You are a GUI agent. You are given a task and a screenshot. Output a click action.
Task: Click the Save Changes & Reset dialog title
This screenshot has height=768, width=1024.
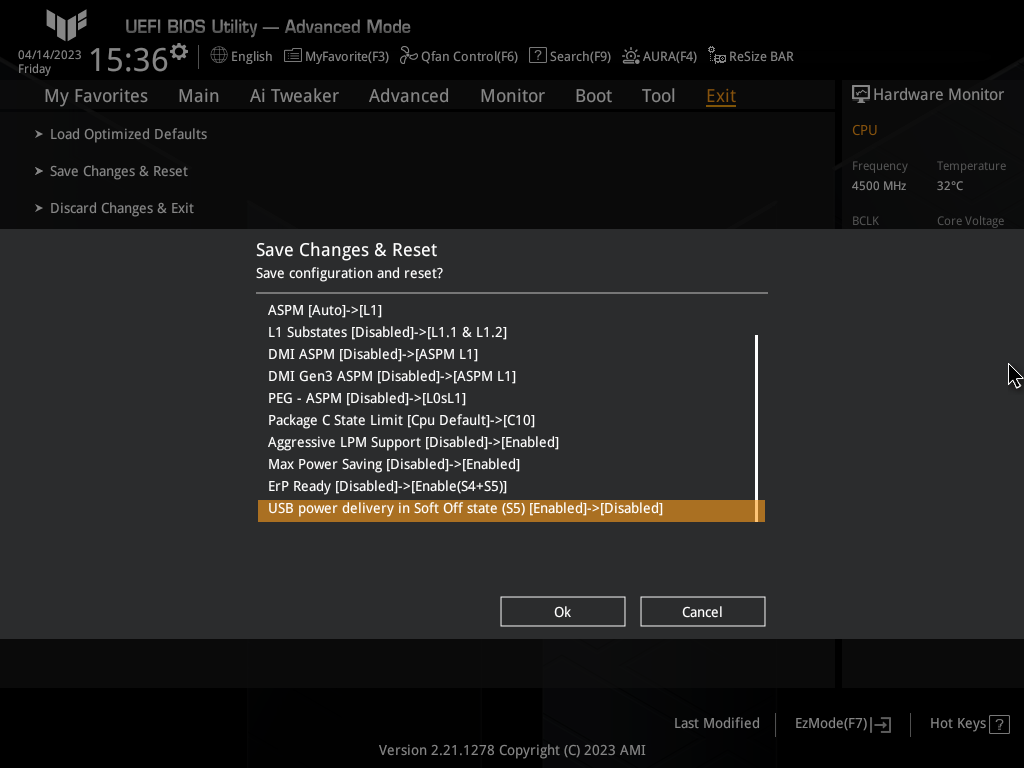(x=346, y=249)
